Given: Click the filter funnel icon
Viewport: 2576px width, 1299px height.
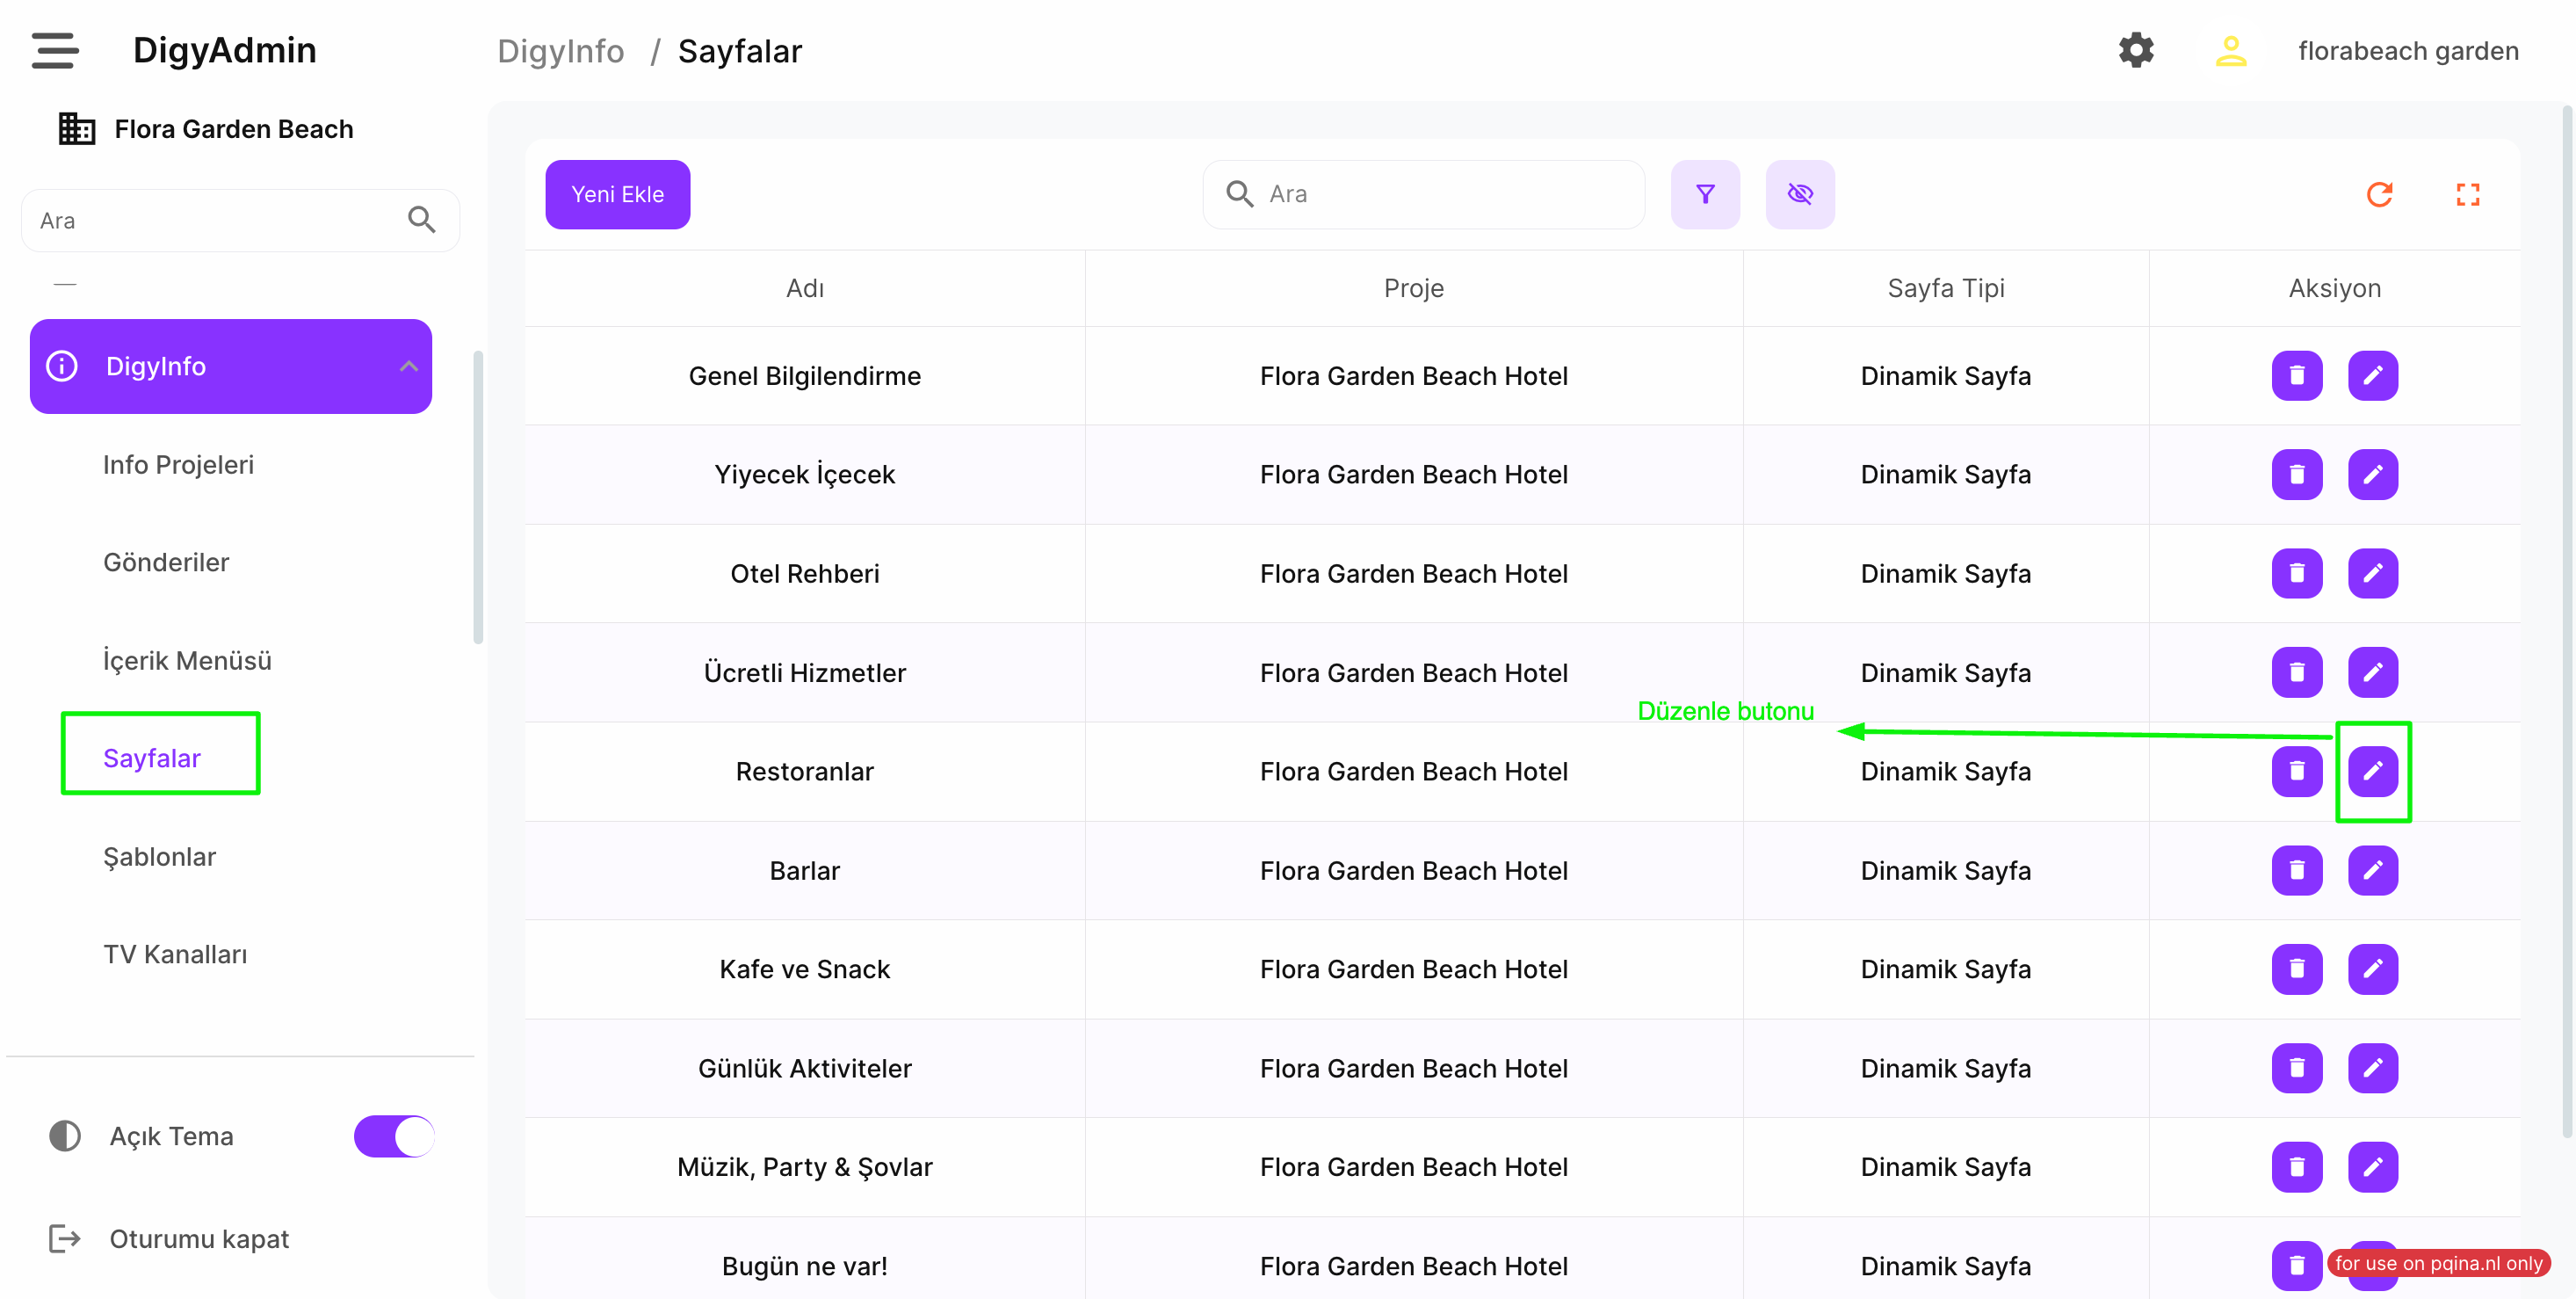Looking at the screenshot, I should 1705,194.
